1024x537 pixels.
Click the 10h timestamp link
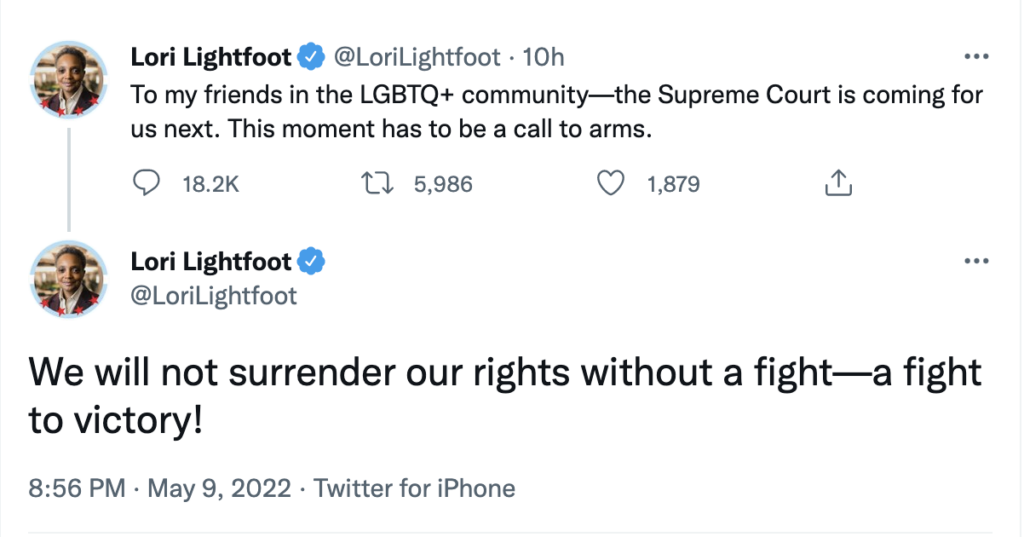[544, 58]
